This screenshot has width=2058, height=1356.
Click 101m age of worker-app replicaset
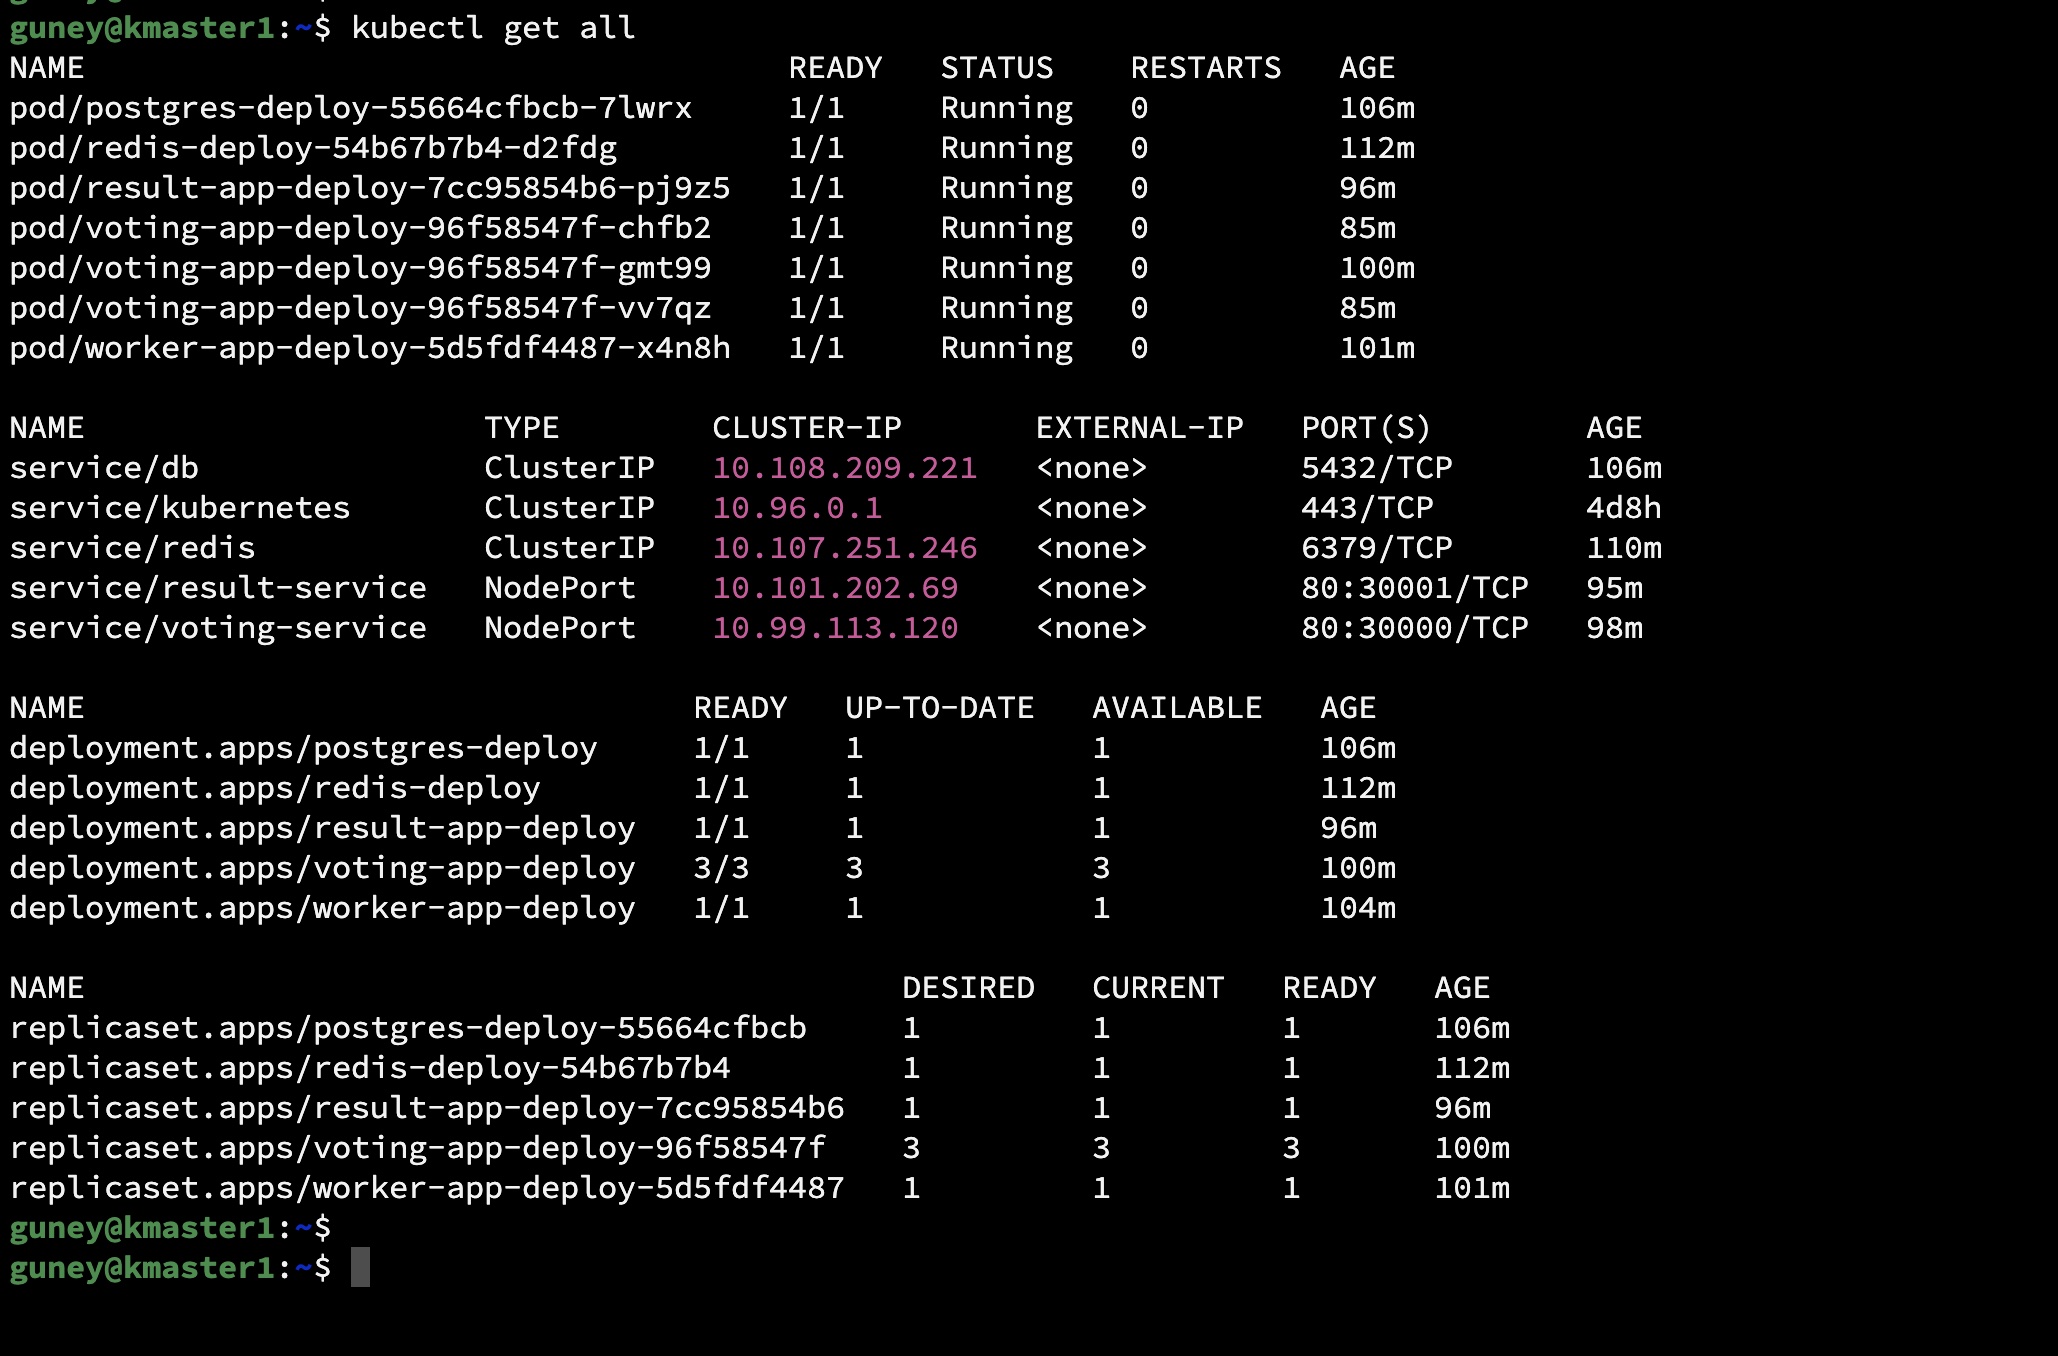[x=1472, y=1188]
